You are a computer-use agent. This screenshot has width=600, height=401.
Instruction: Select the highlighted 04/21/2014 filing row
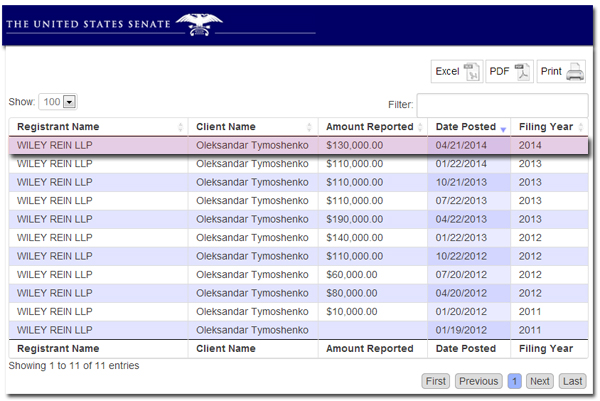point(300,145)
